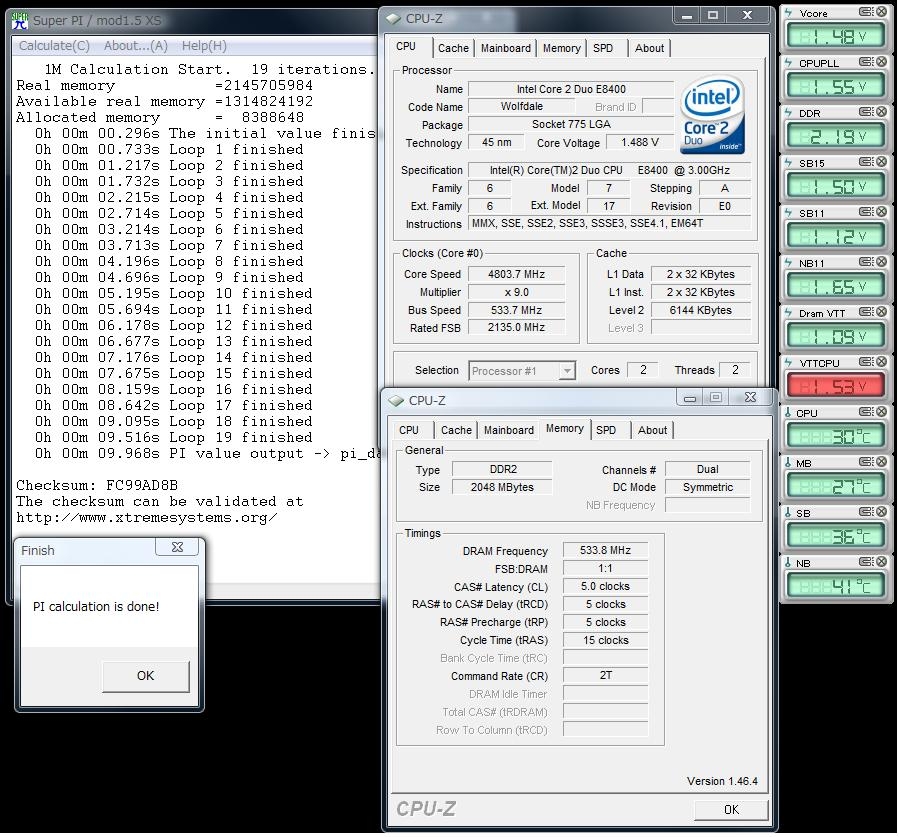The image size is (899, 837).
Task: Close the red VTTCPU voltage gadget
Action: coord(881,363)
